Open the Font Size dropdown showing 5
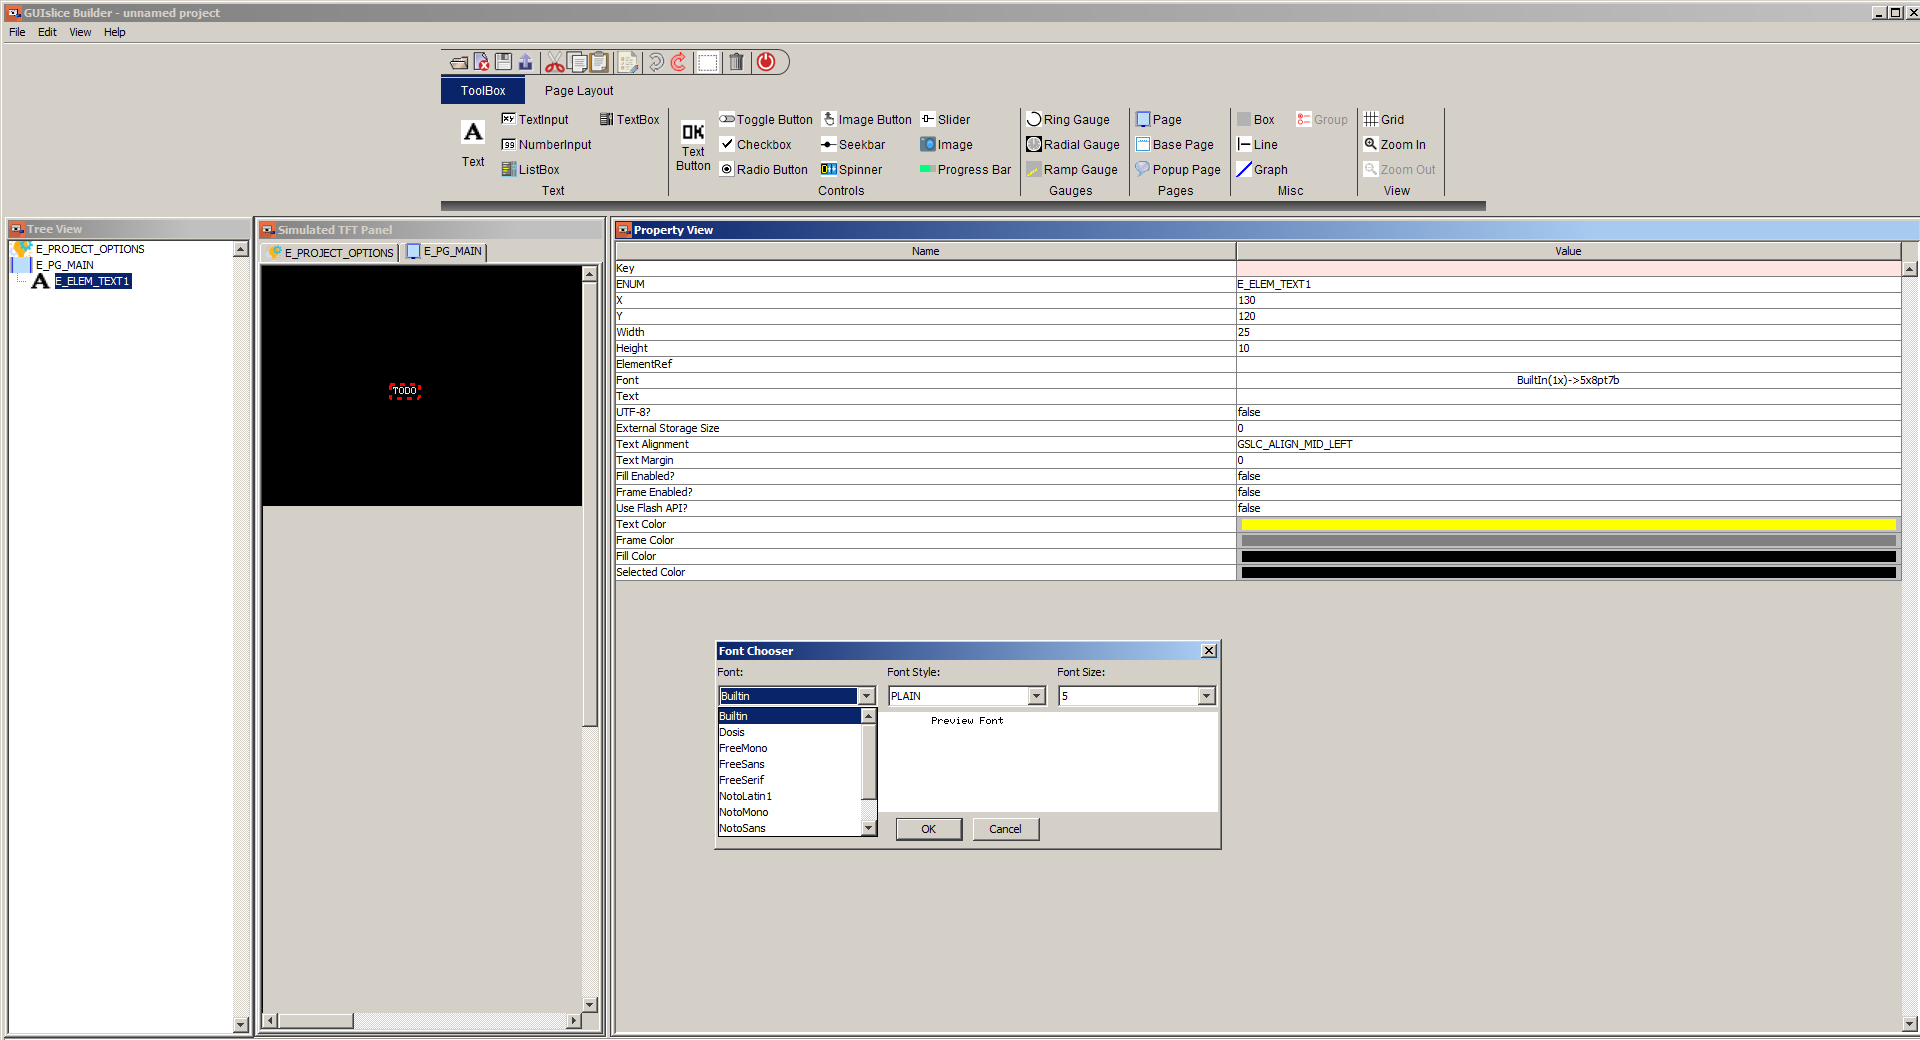1920x1040 pixels. click(1207, 696)
